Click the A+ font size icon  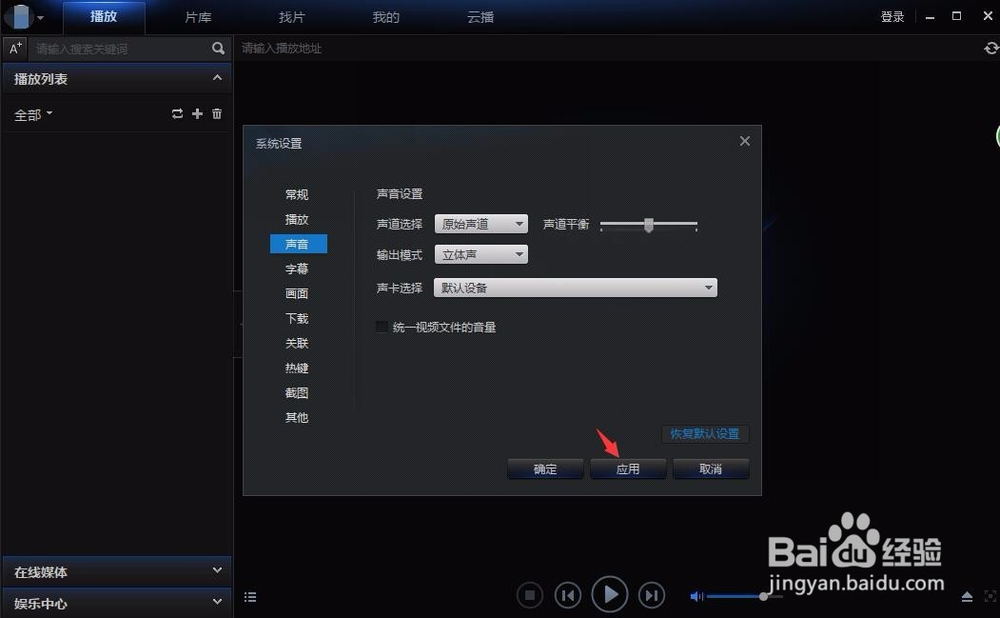point(15,48)
